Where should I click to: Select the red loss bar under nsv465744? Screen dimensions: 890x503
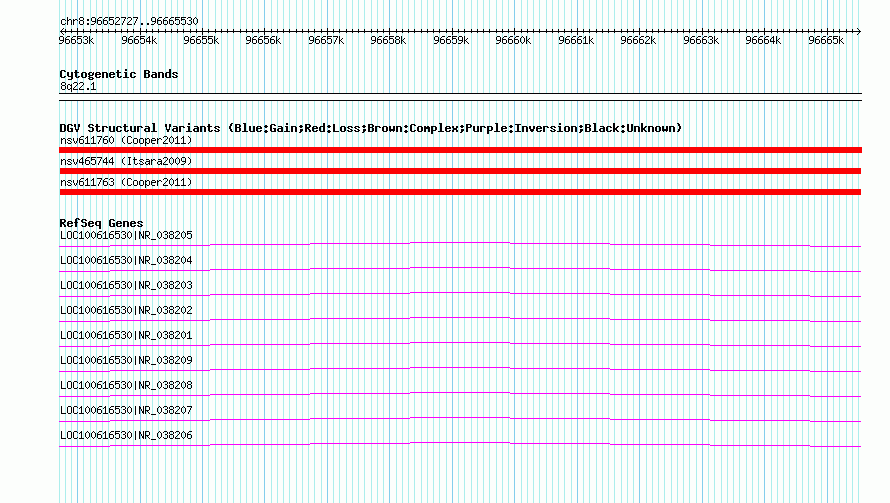pos(460,171)
